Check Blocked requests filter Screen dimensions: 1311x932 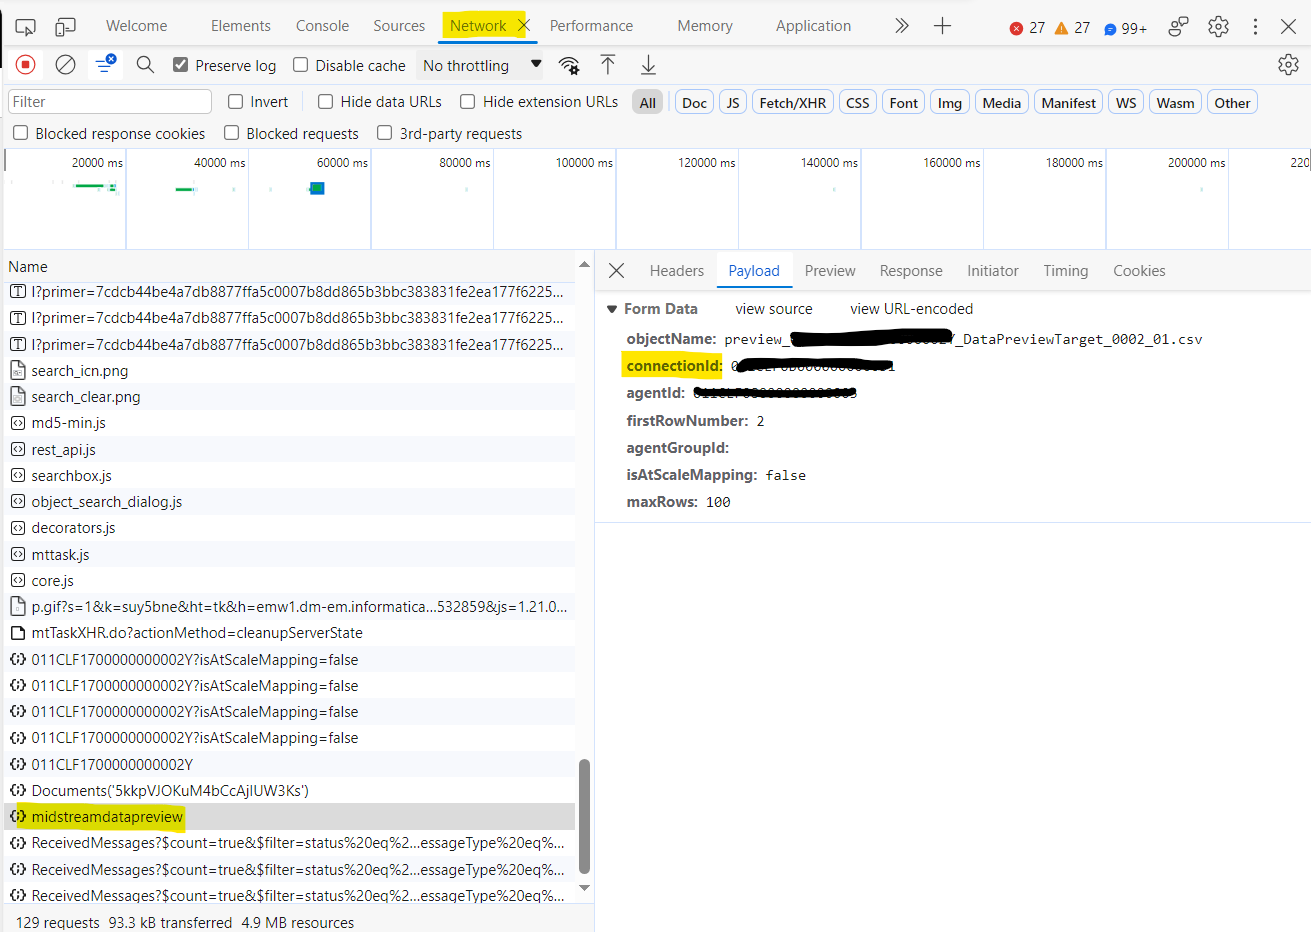click(x=232, y=133)
